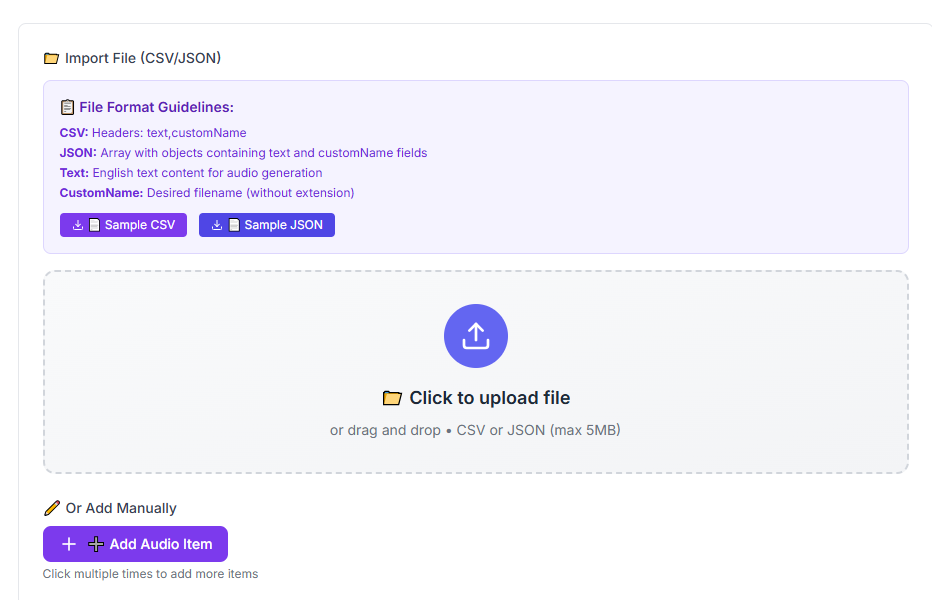
Task: Click the folder icon beside Import File heading
Action: (52, 58)
